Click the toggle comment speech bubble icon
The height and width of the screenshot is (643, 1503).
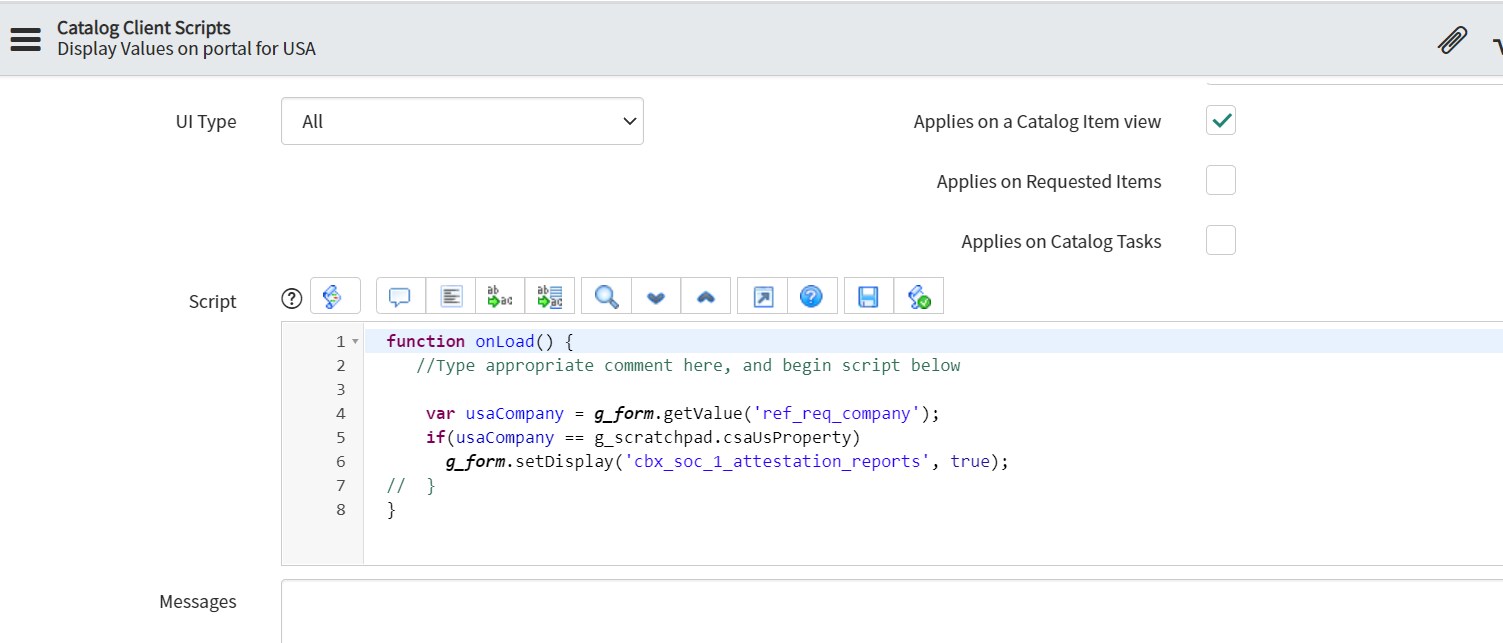401,297
